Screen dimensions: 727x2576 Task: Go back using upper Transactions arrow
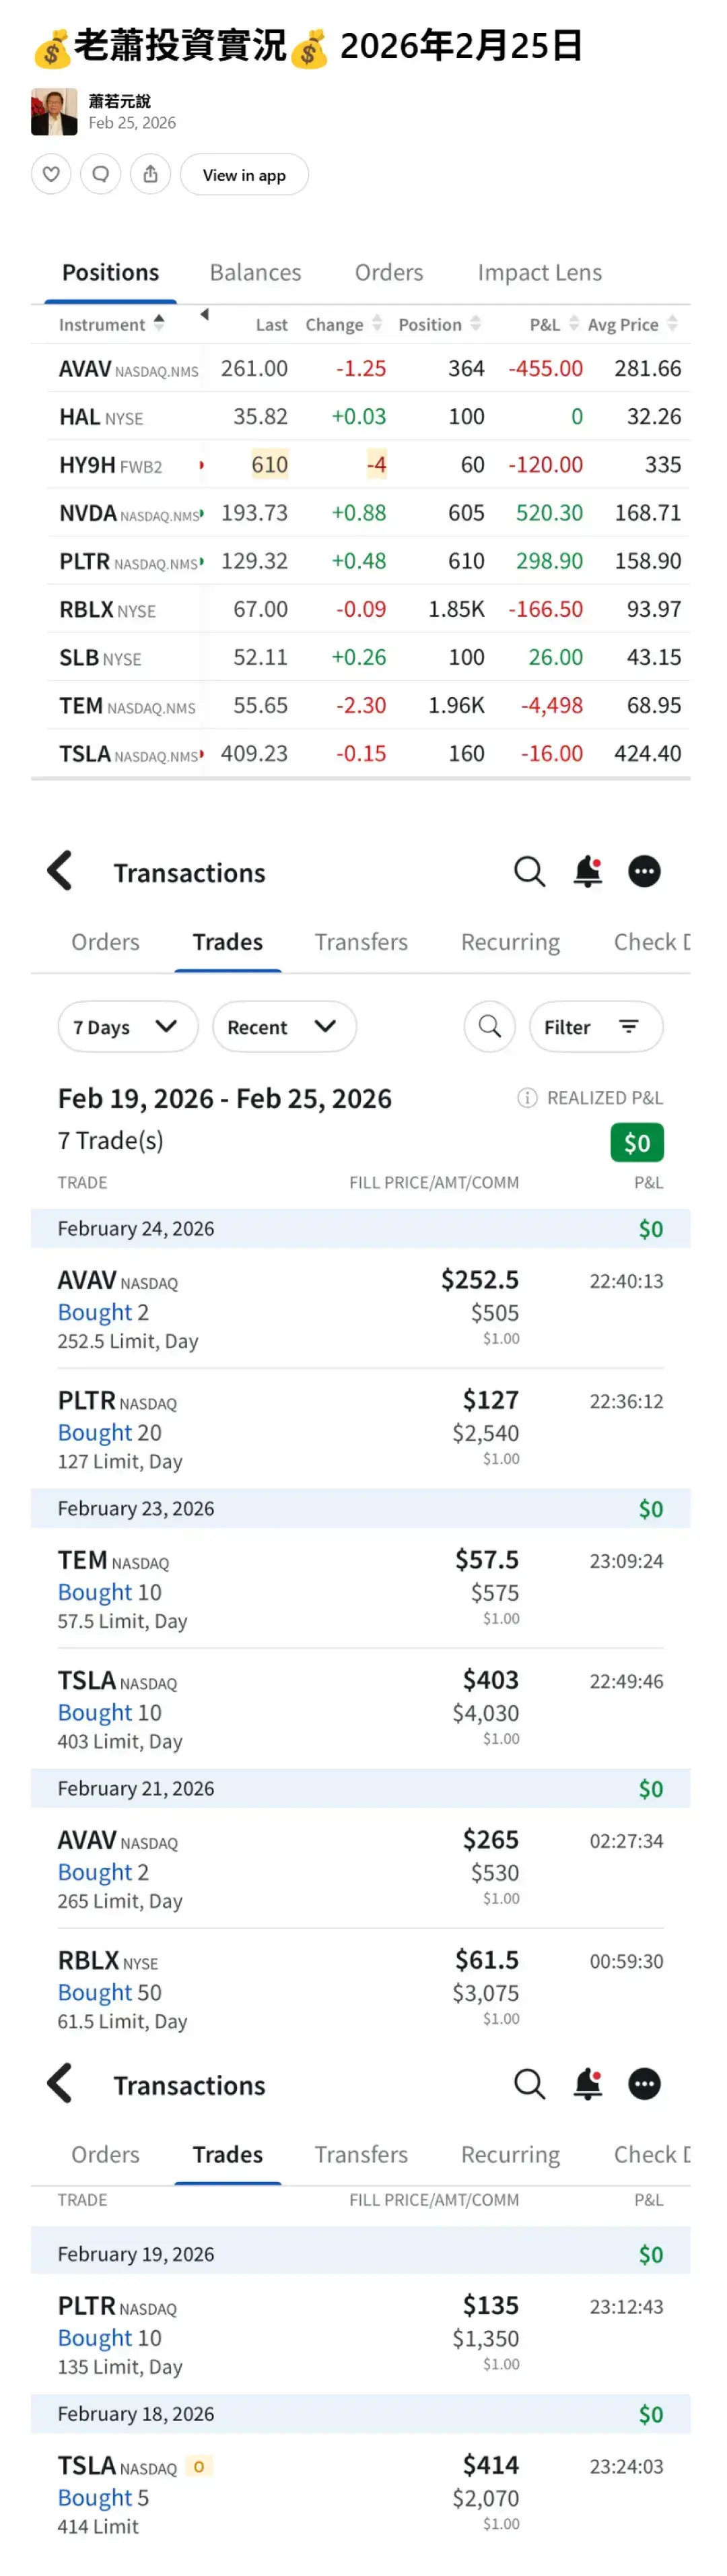pos(60,871)
